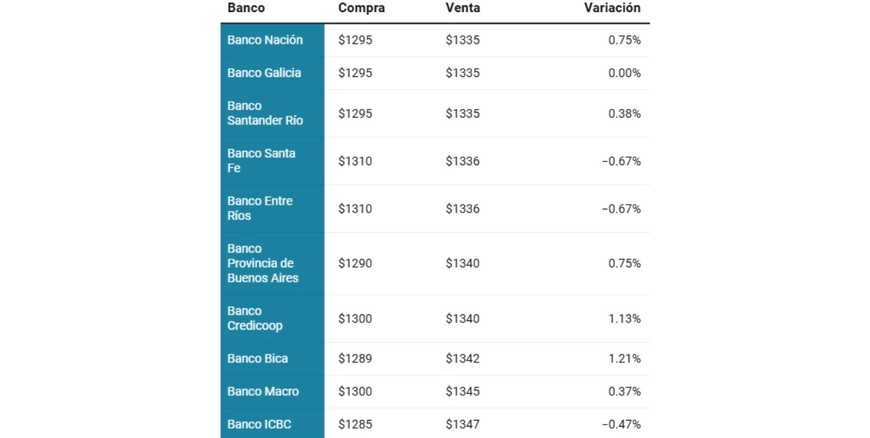Click Banco Bica's $1289 compra value
This screenshot has width=870, height=438.
(x=355, y=359)
